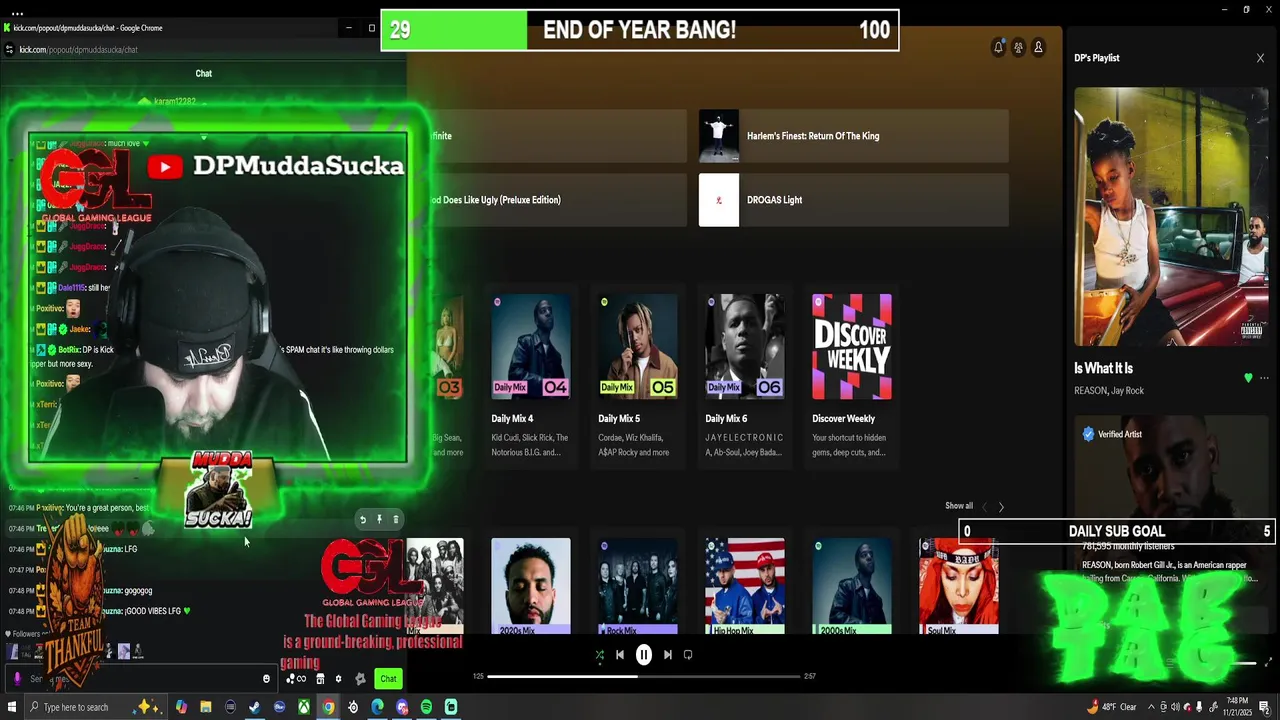The height and width of the screenshot is (720, 1280).
Task: Open Spotify Friend Activity icon
Action: [1018, 47]
